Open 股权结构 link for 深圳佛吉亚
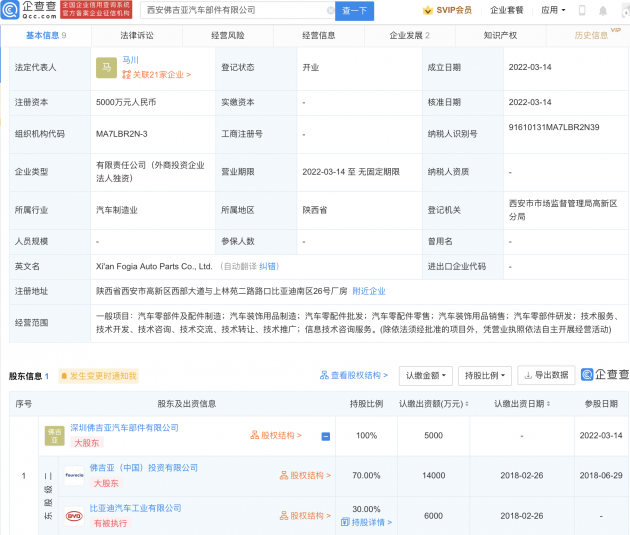This screenshot has height=535, width=630. 276,435
